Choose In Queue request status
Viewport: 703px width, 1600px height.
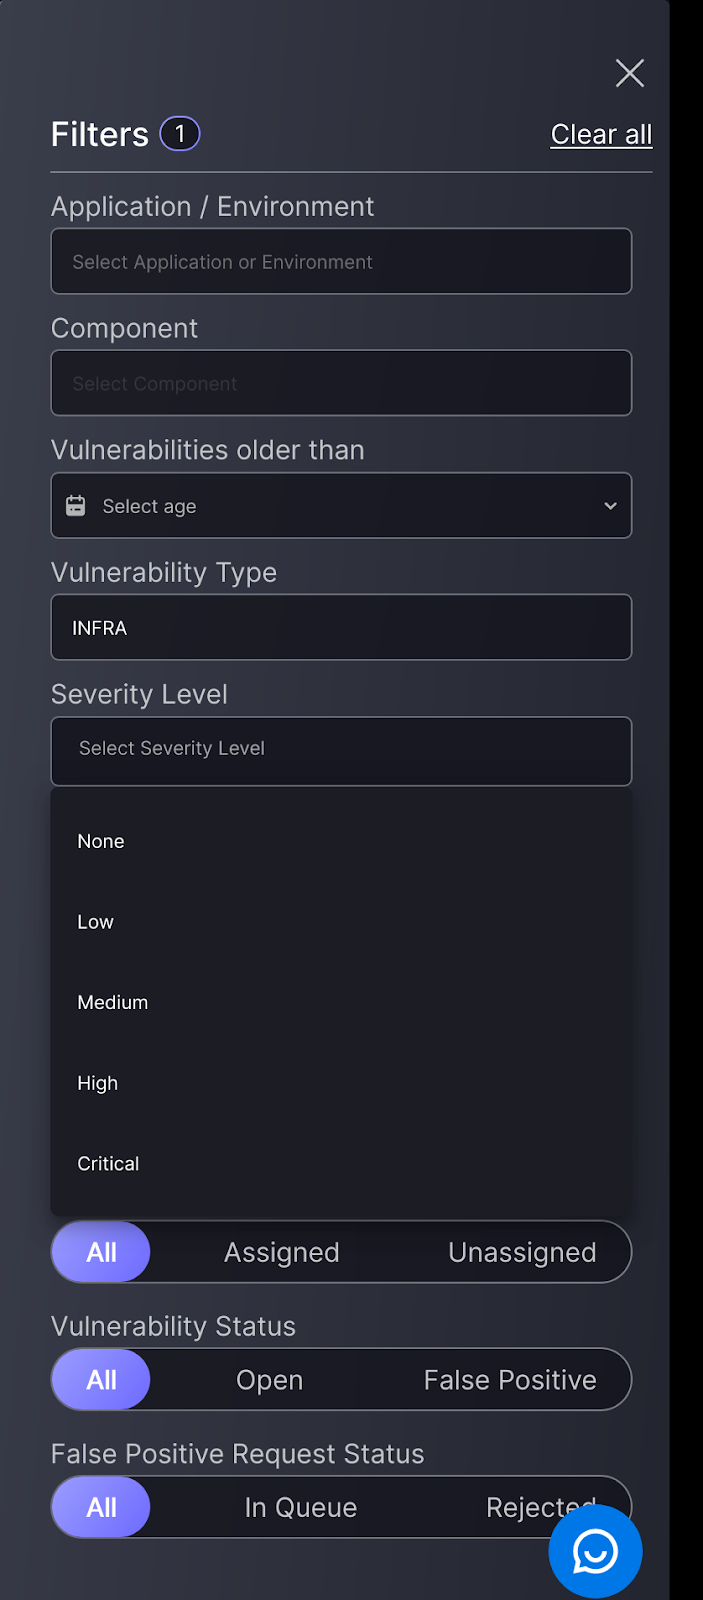(x=301, y=1507)
